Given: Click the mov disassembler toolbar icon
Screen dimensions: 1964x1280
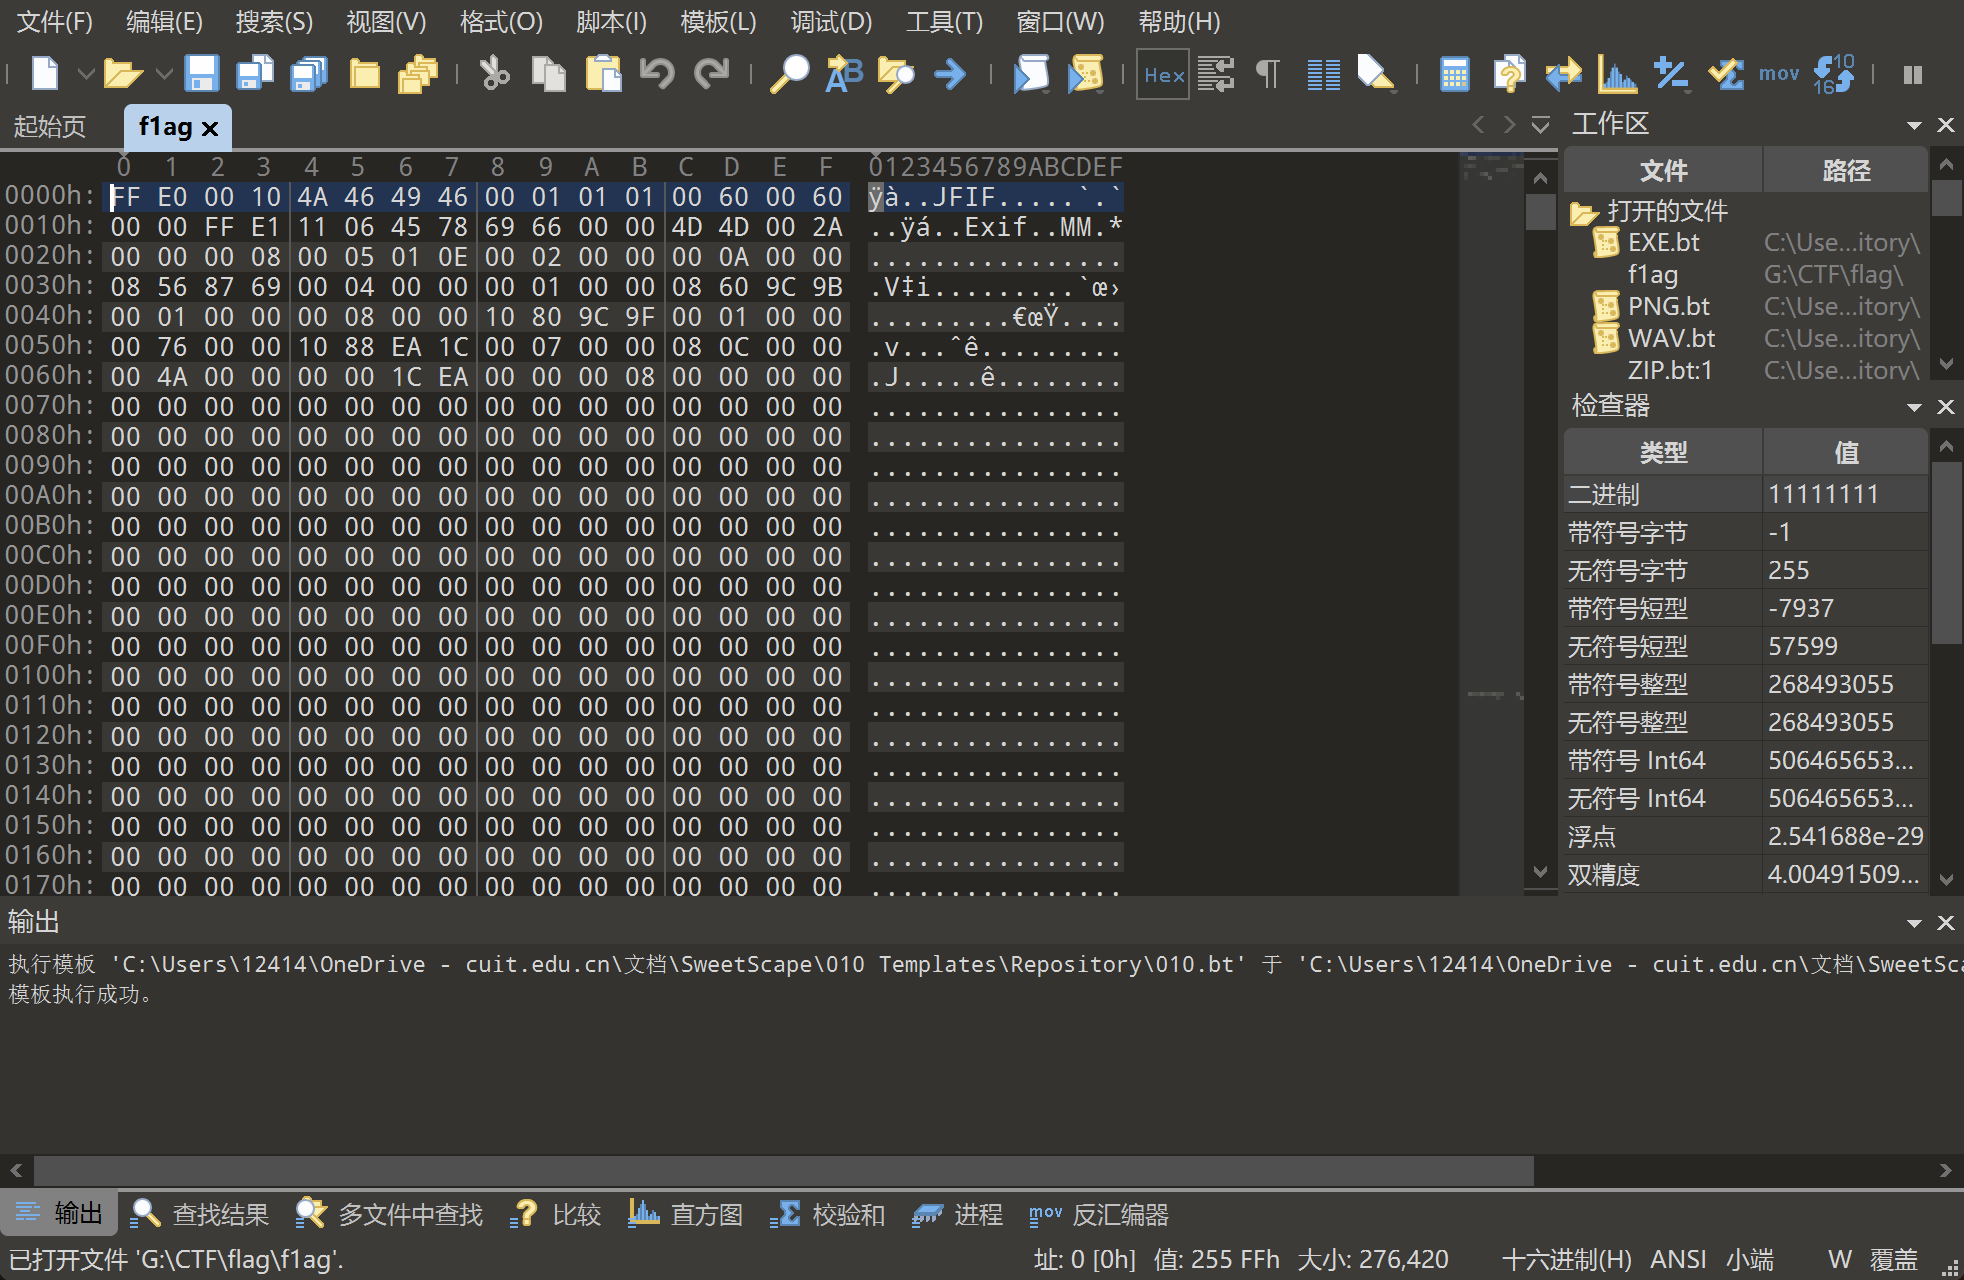Looking at the screenshot, I should pos(1779,74).
